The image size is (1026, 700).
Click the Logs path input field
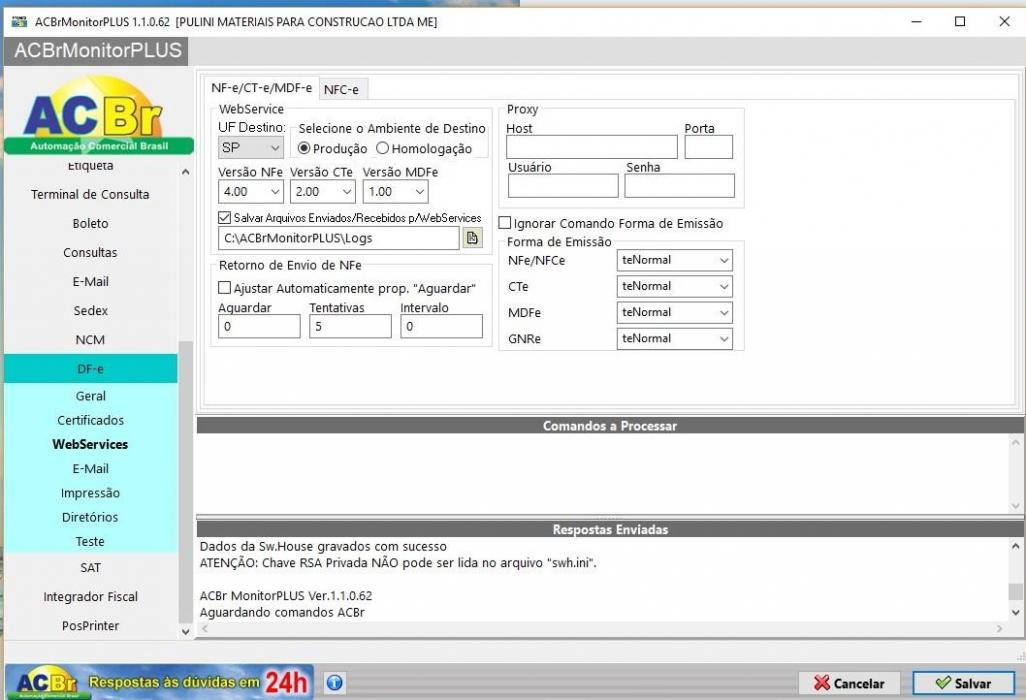coord(339,238)
